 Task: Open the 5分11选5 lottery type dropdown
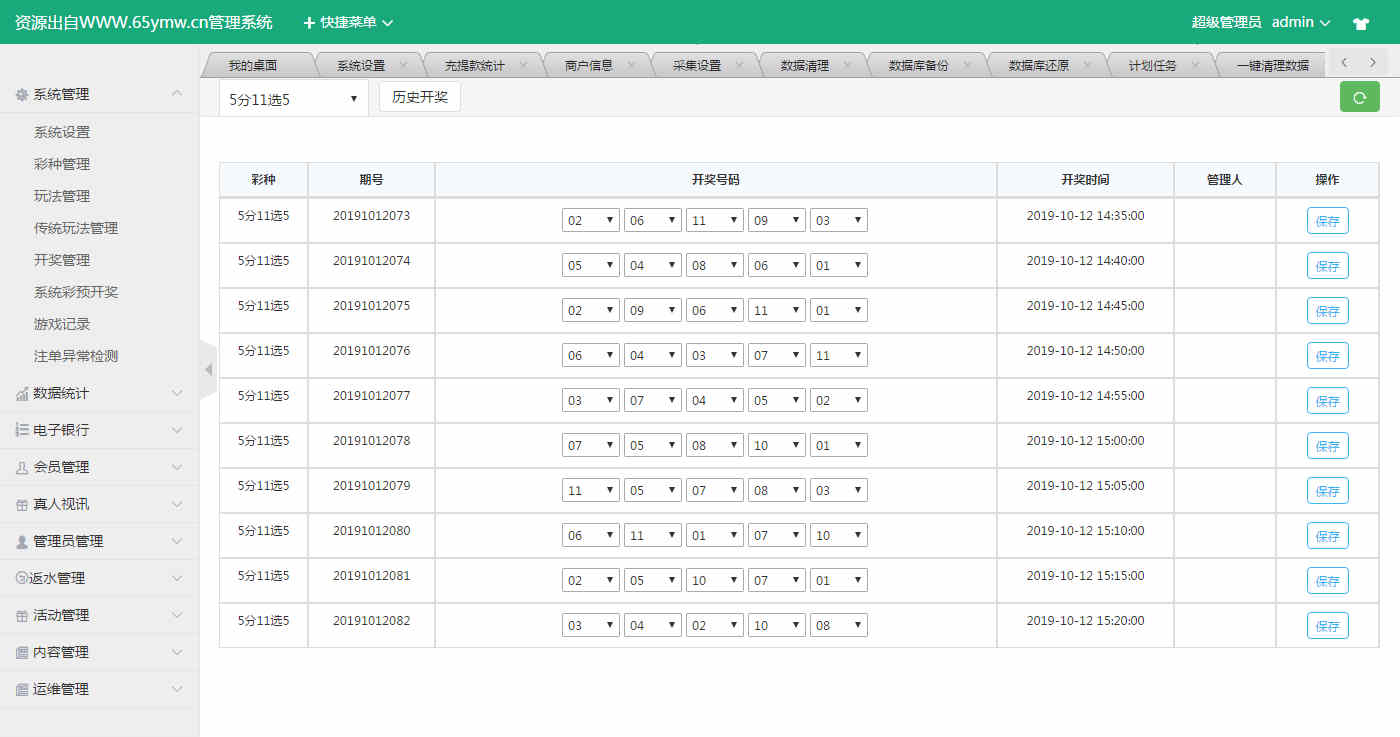coord(293,99)
